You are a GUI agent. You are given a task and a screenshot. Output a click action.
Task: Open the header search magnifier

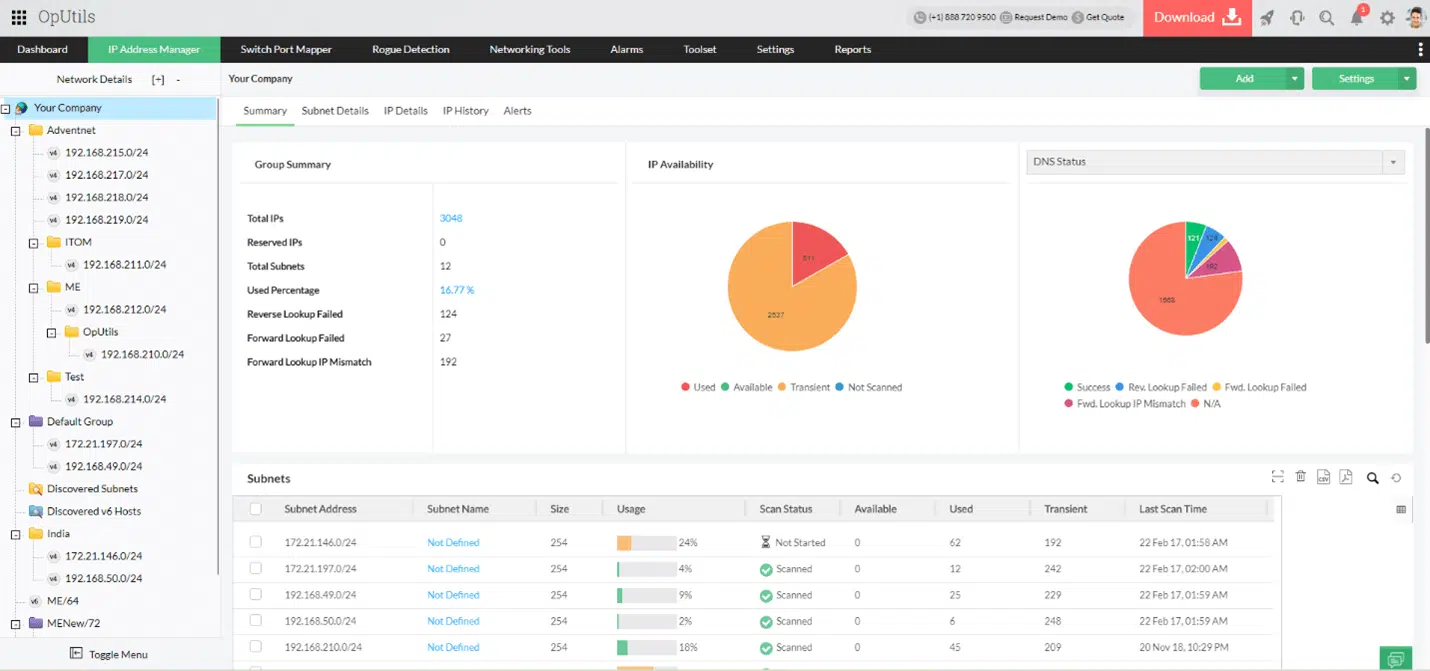(1327, 18)
